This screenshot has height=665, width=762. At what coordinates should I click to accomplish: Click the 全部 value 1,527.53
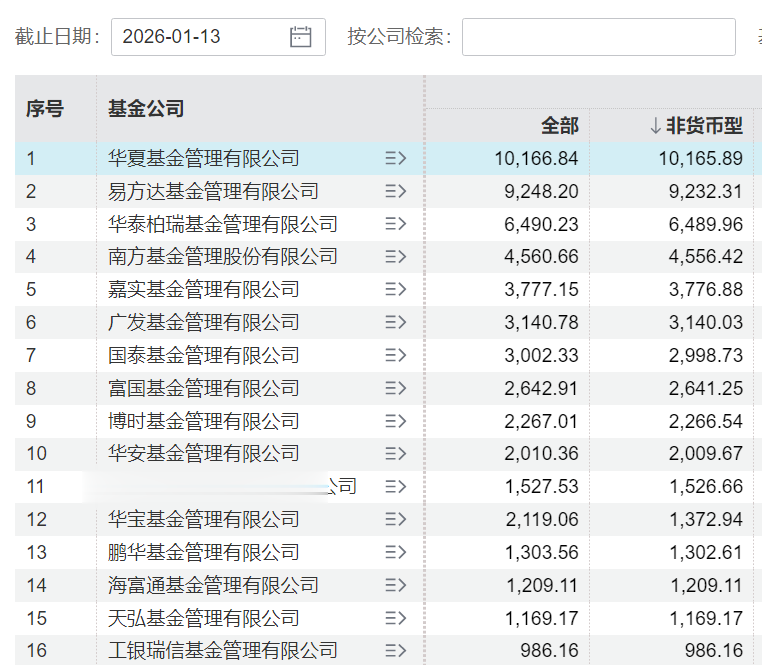coord(541,487)
